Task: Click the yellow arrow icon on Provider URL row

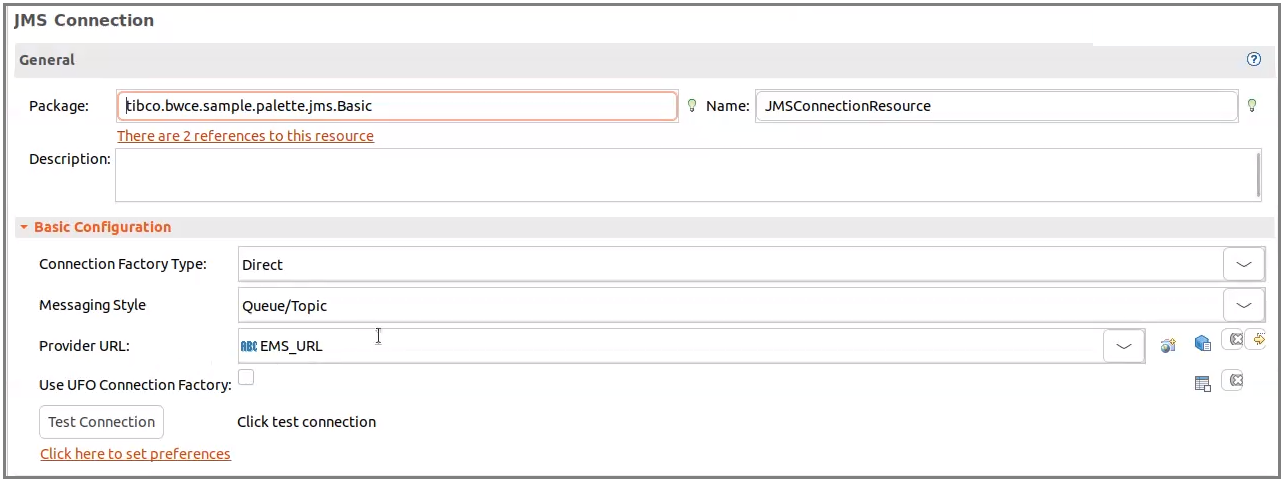Action: [1258, 340]
